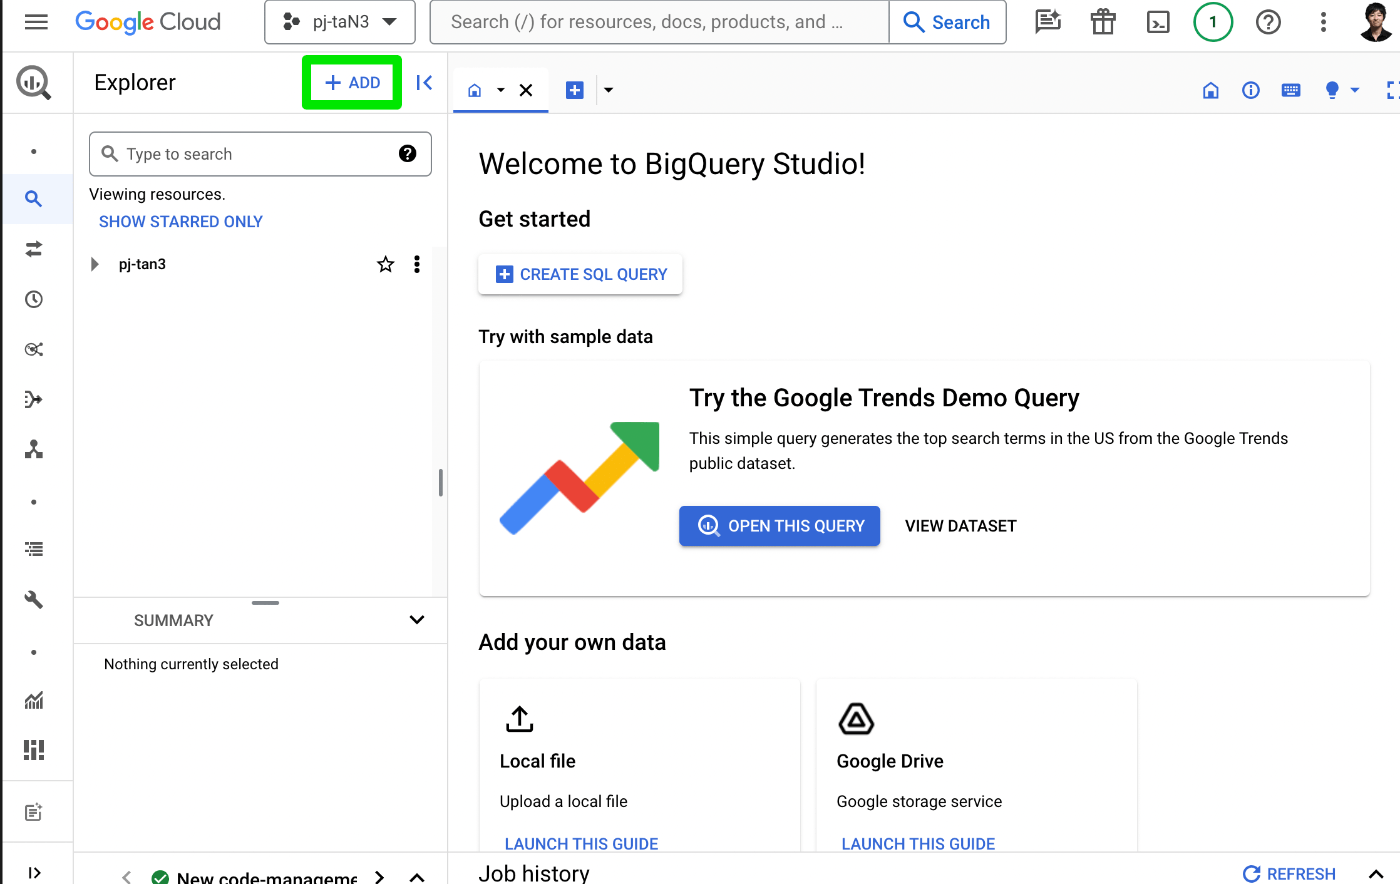Click the user account avatar

pos(1377,22)
